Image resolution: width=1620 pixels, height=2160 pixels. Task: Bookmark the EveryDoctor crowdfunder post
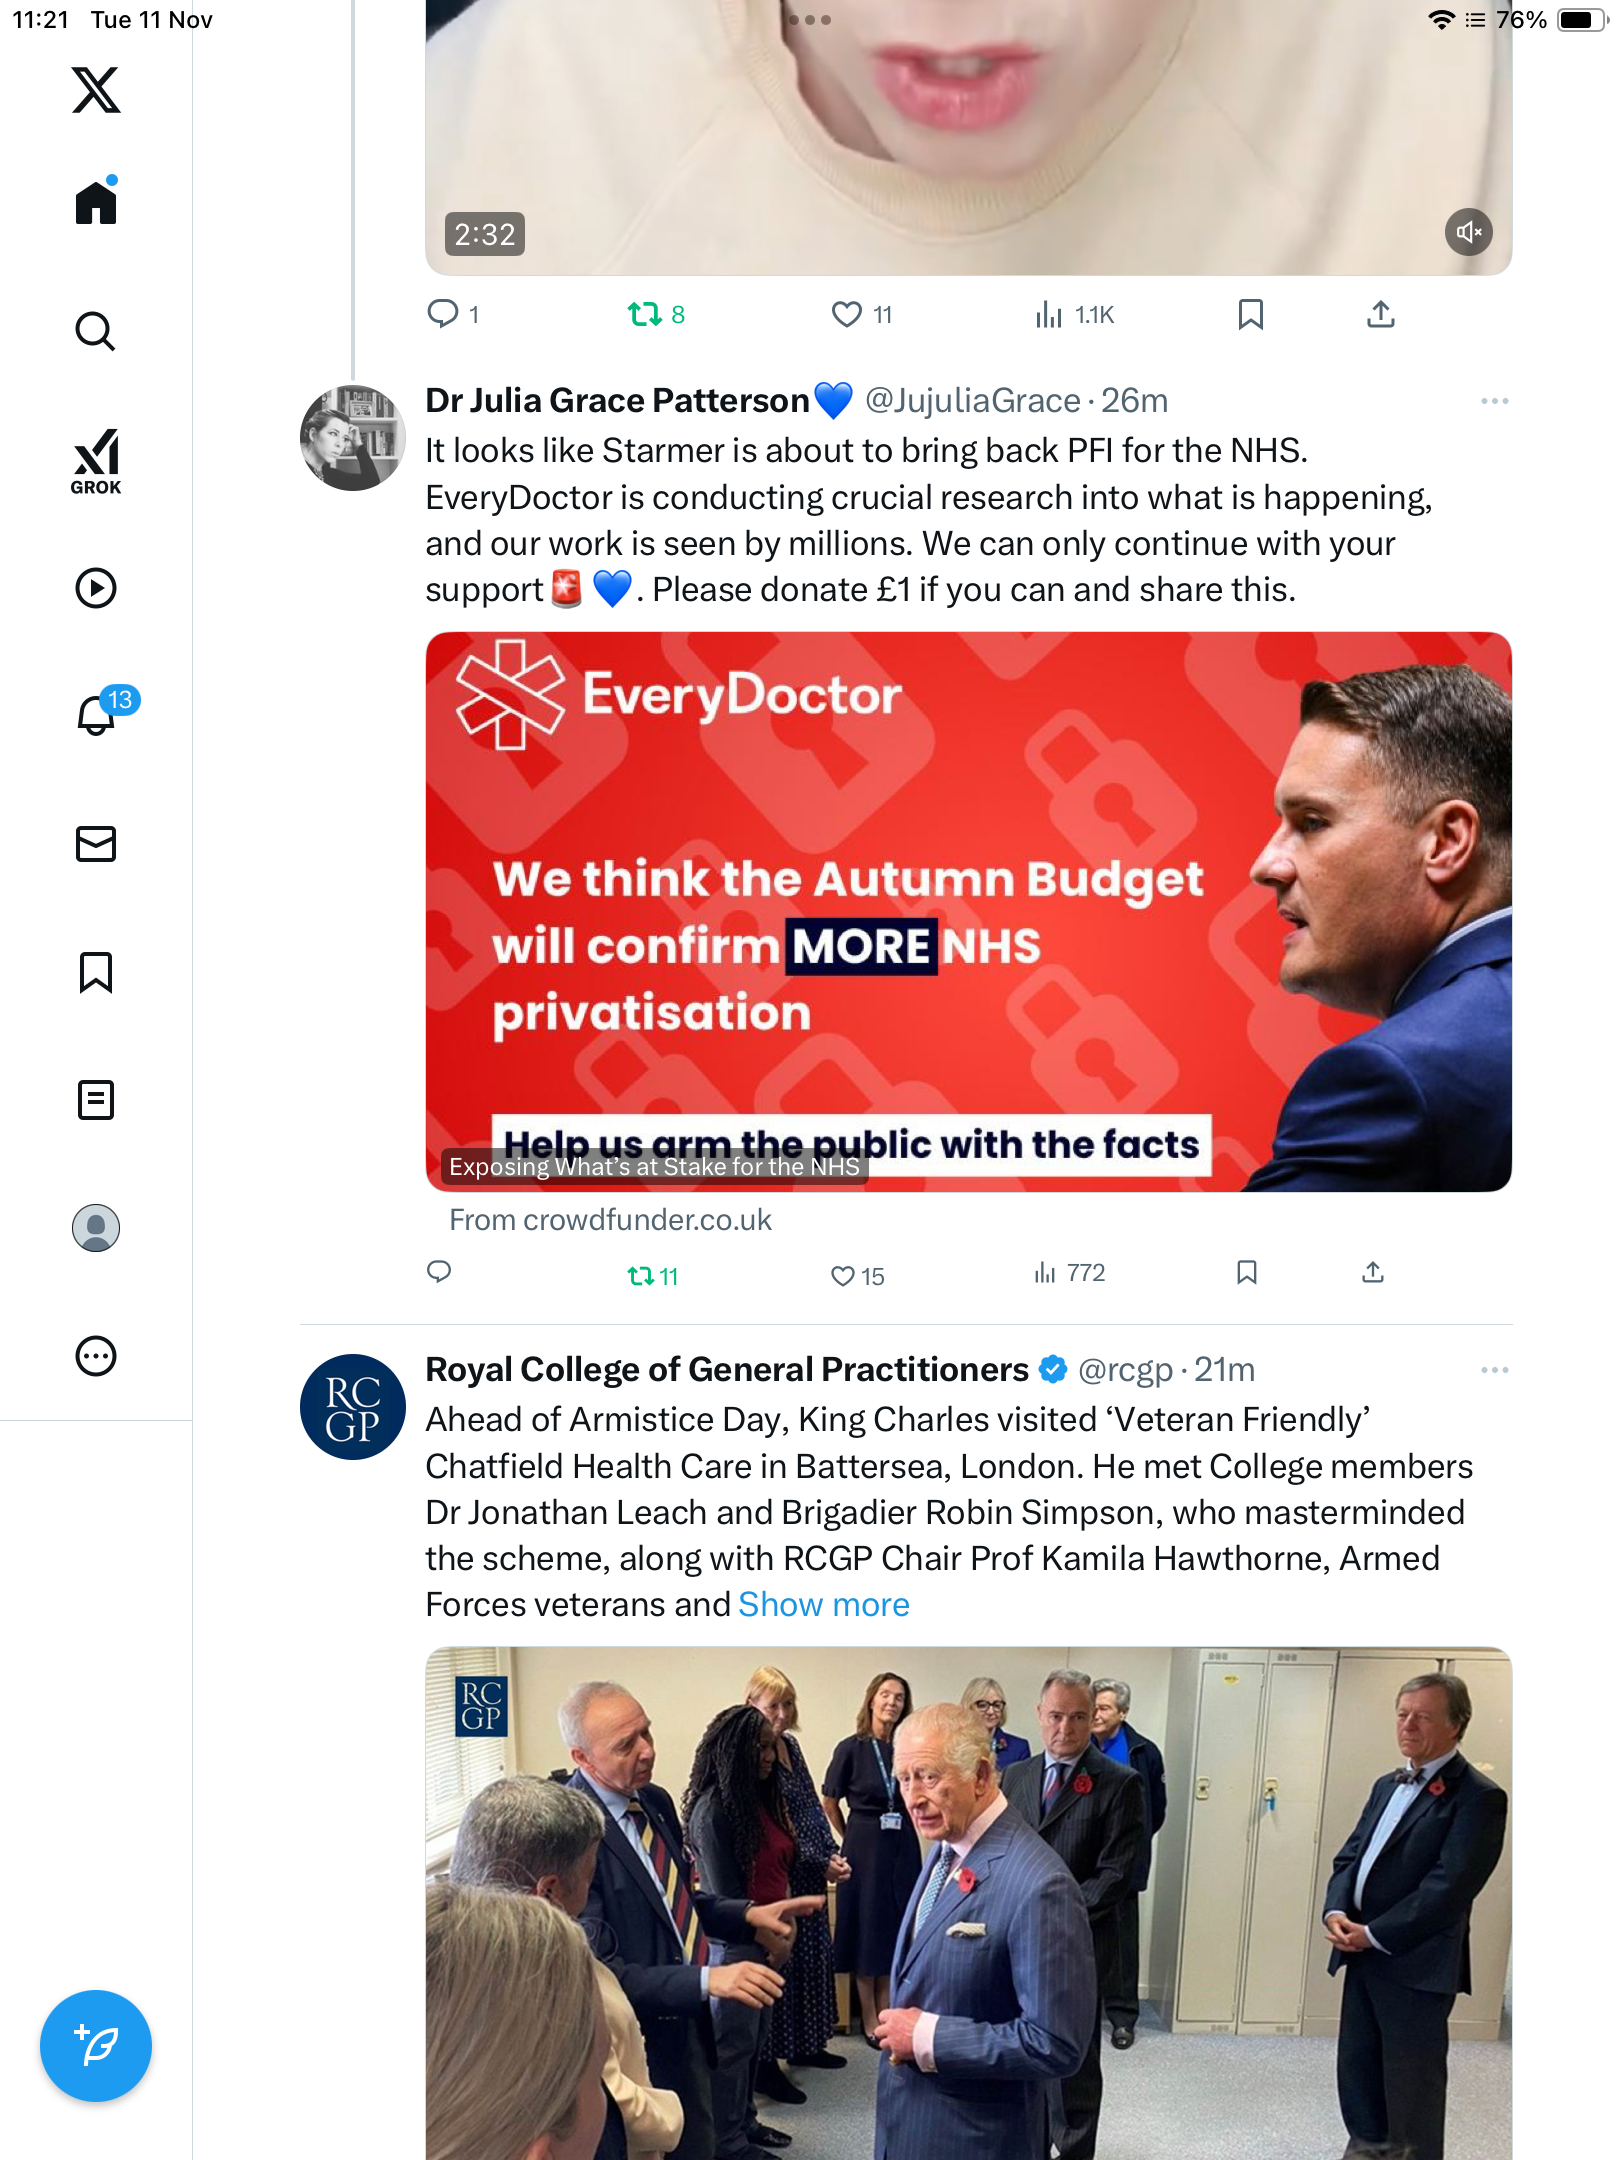pyautogui.click(x=1246, y=1272)
